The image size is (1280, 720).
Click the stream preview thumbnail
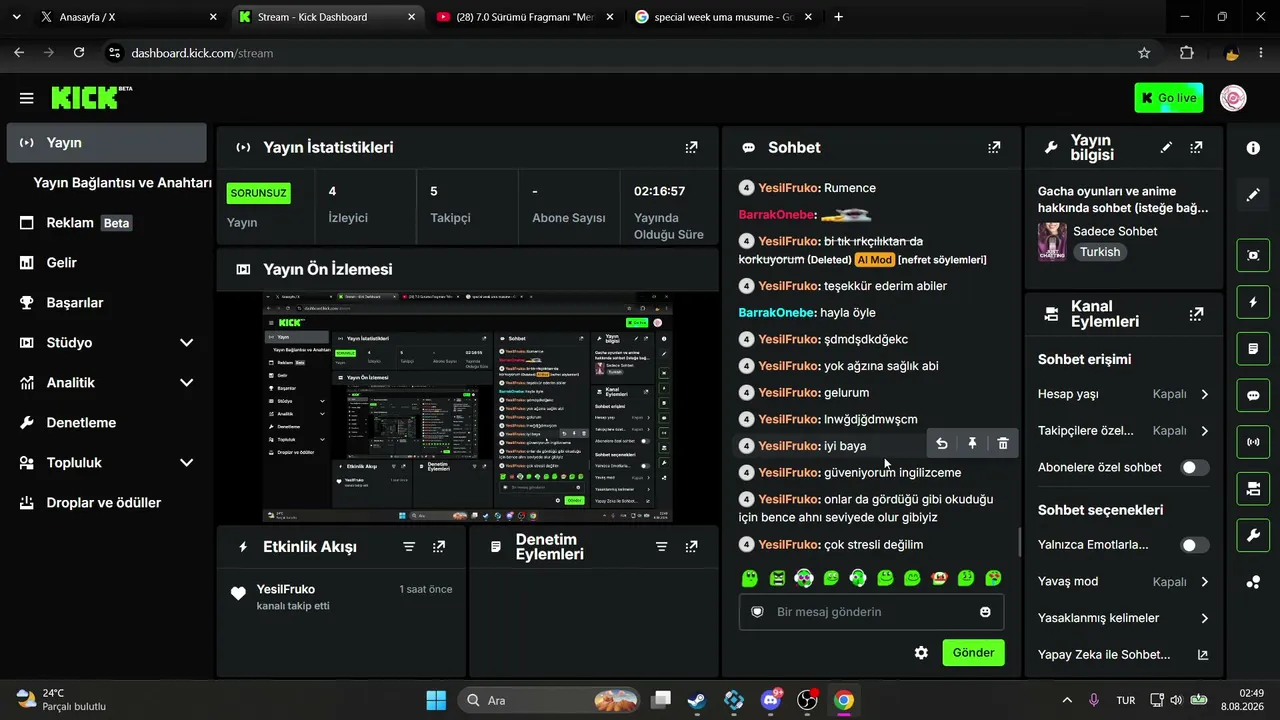468,407
